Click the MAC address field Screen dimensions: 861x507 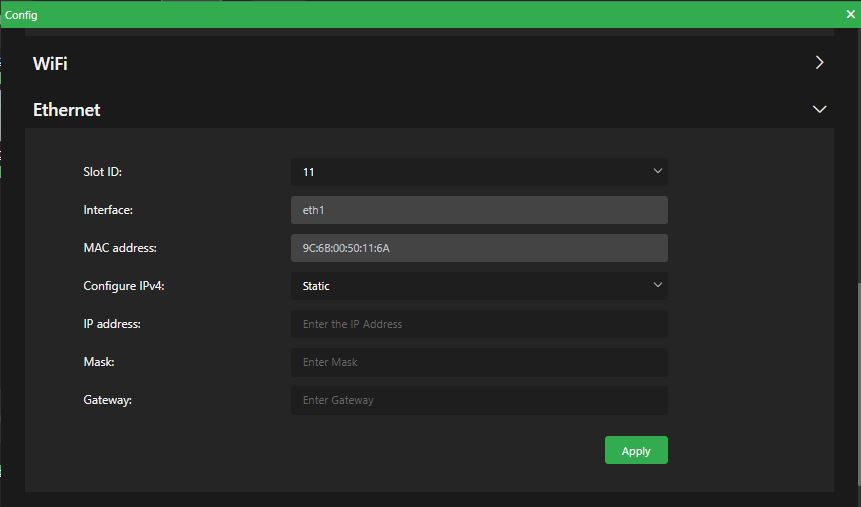point(478,248)
